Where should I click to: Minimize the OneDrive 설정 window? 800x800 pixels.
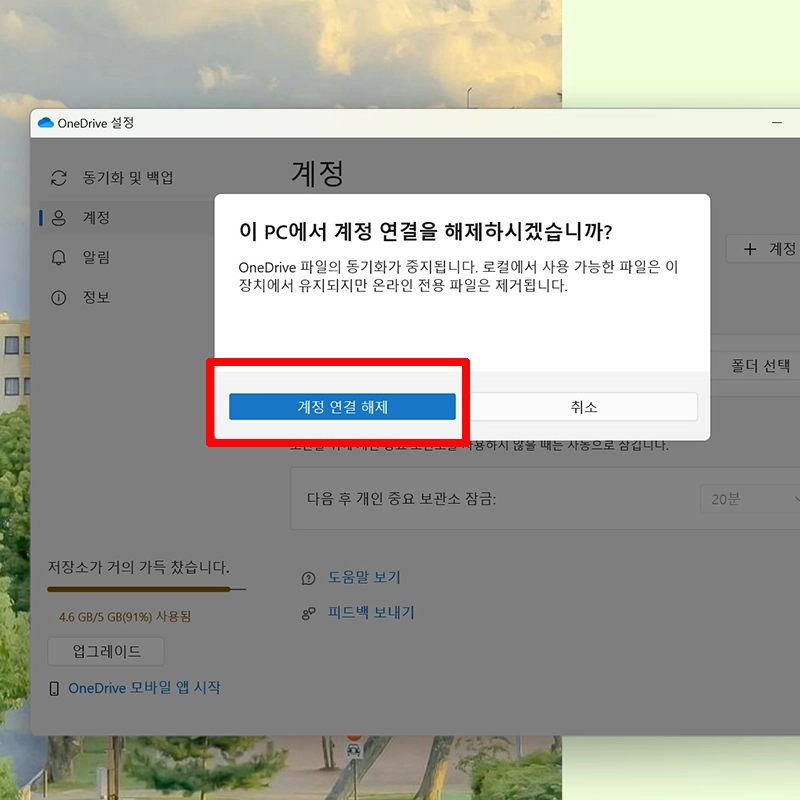pos(777,123)
